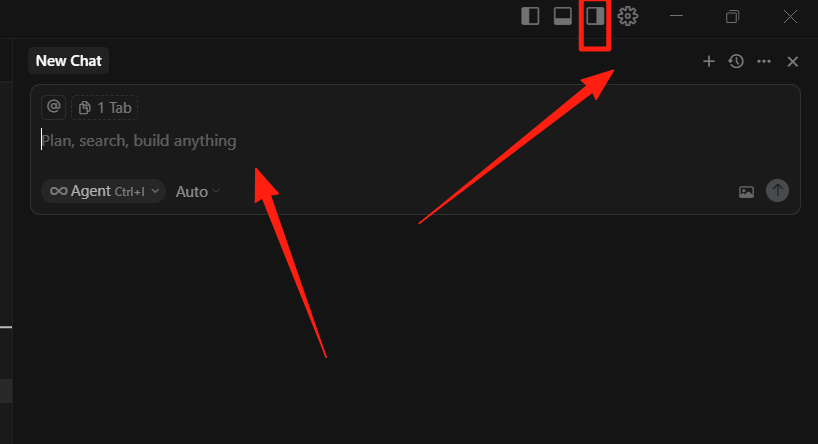Show chat history via the clock icon

point(736,62)
